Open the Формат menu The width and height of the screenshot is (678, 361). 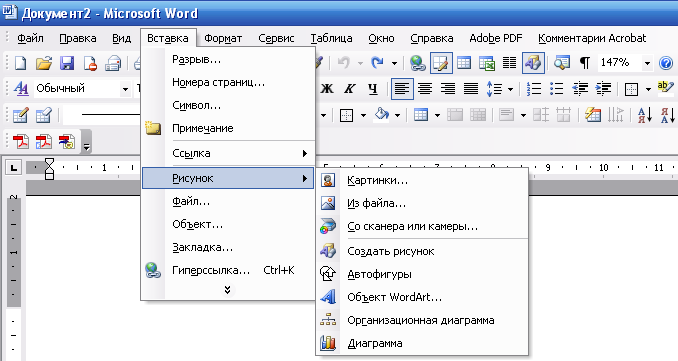(x=223, y=38)
